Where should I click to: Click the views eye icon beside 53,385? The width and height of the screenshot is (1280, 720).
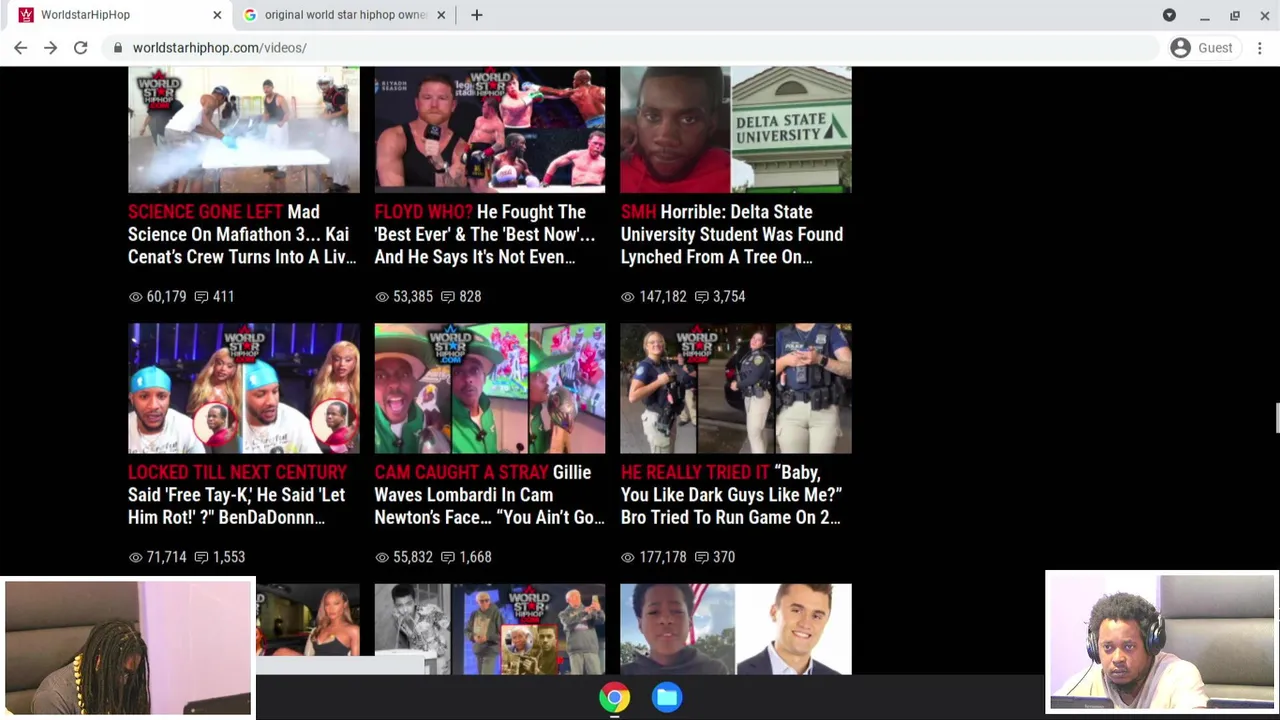coord(381,297)
